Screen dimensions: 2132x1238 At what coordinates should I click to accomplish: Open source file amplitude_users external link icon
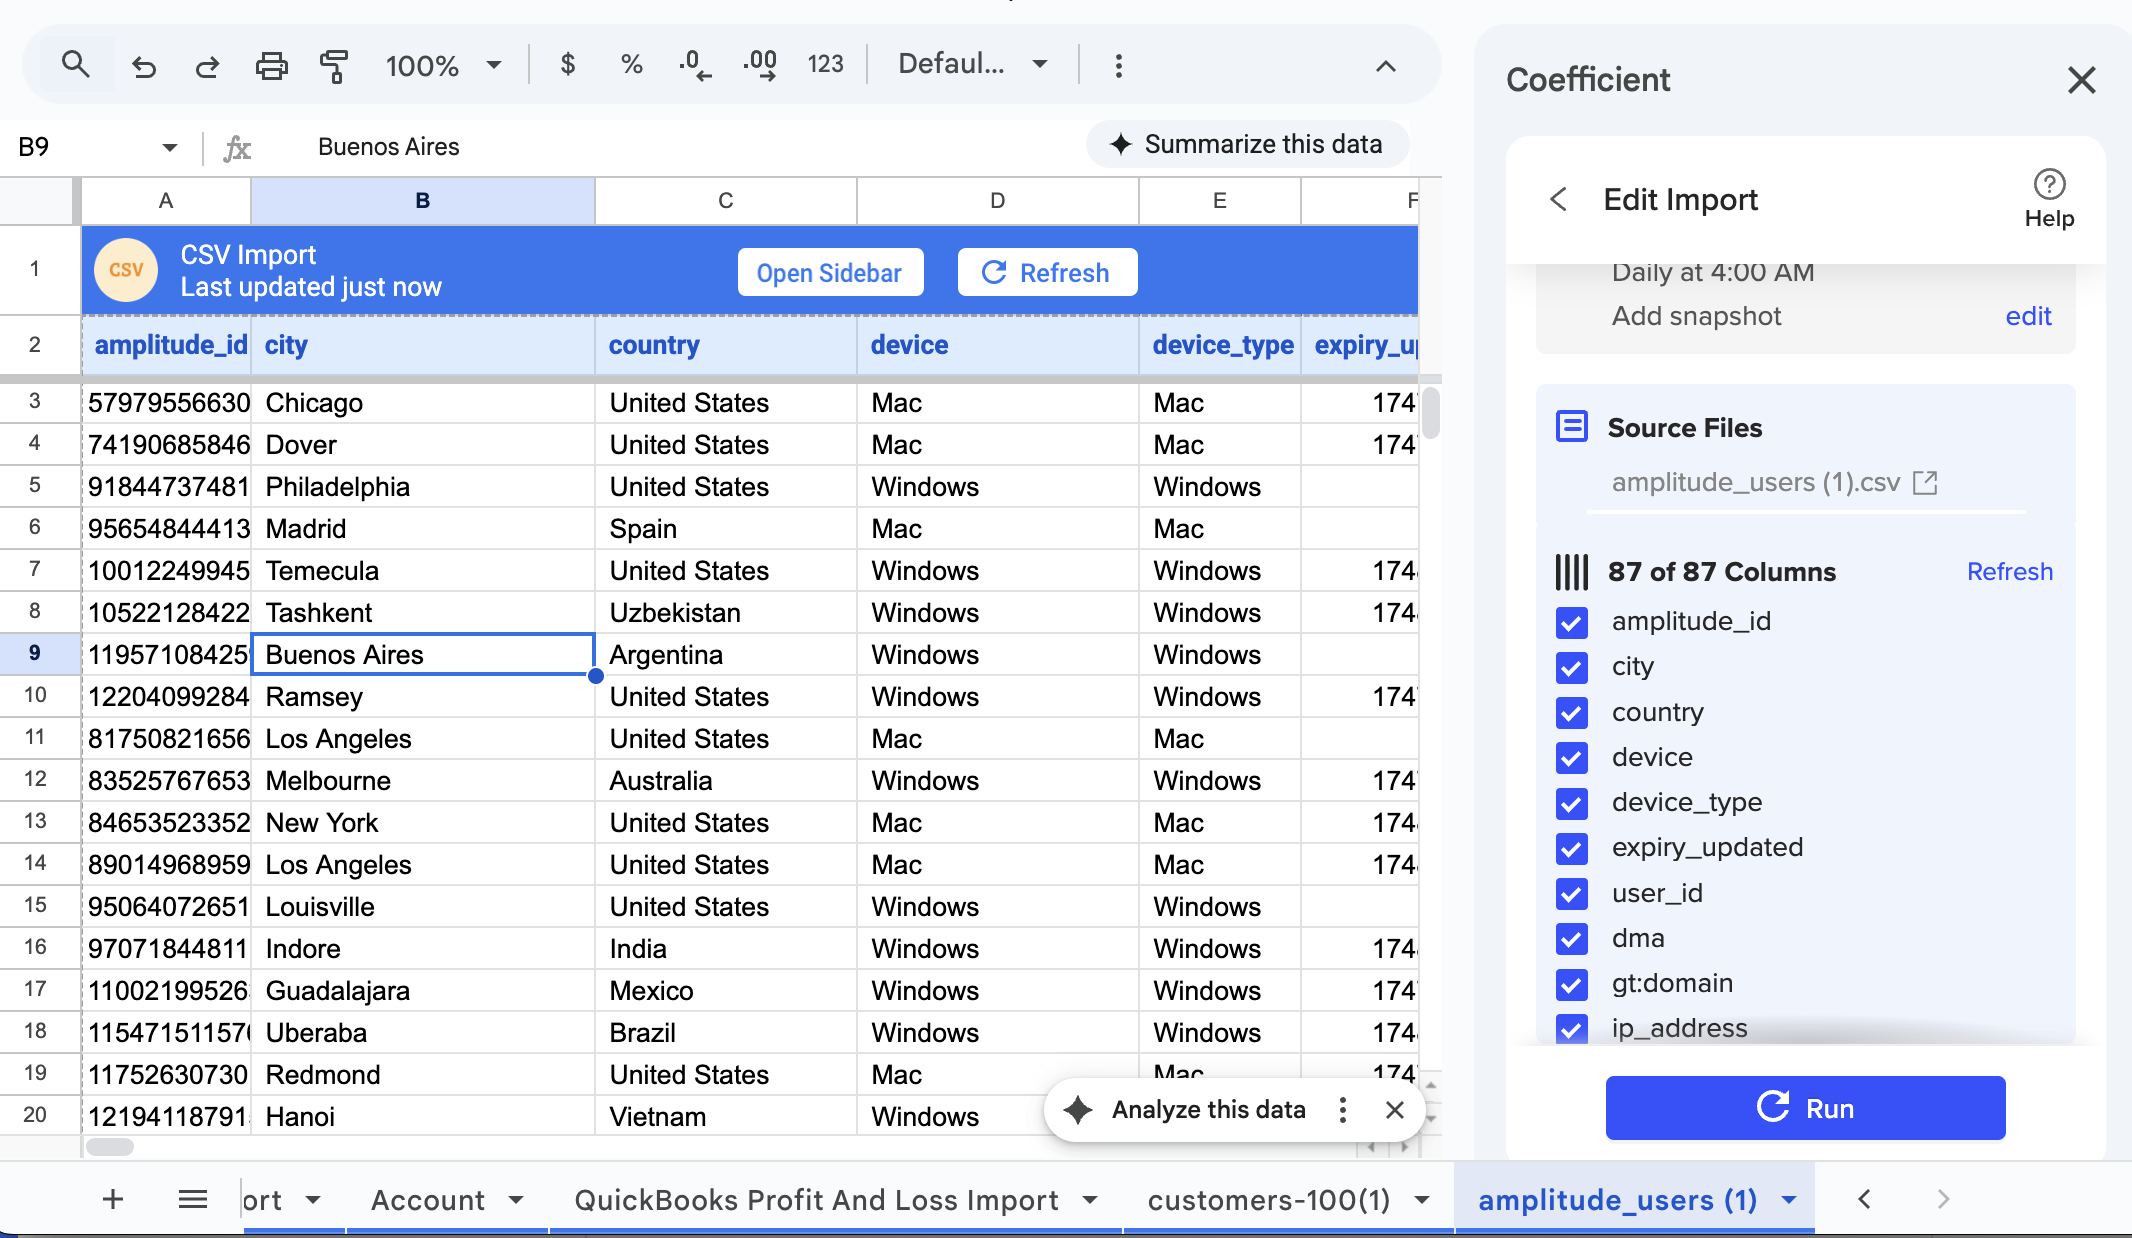pyautogui.click(x=1925, y=483)
